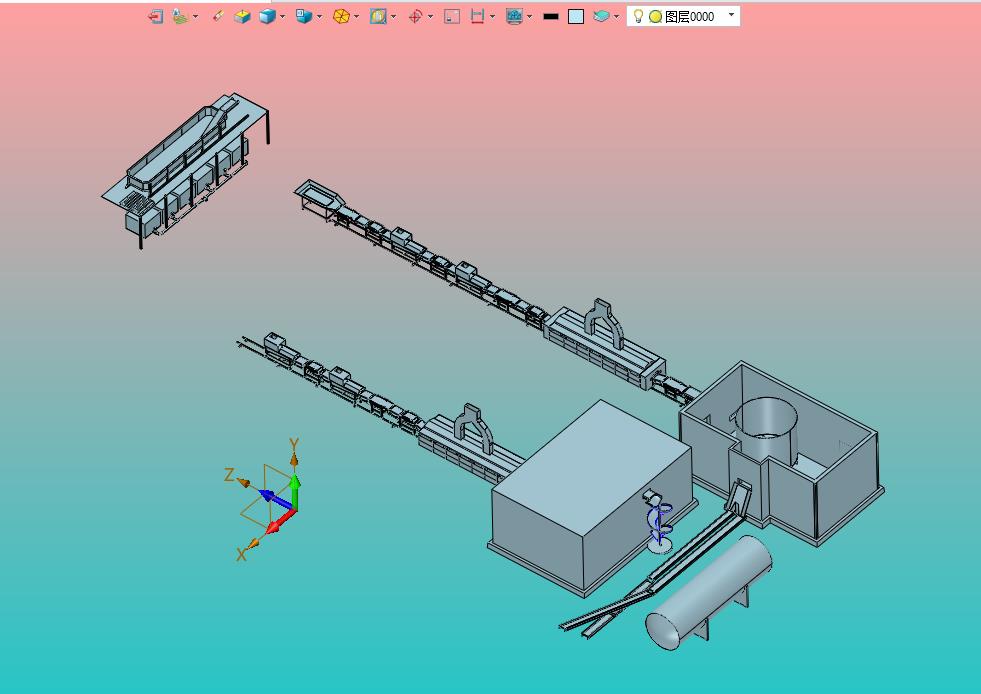Click the red dimension measure icon
Viewport: 981px width, 694px height.
(x=477, y=17)
